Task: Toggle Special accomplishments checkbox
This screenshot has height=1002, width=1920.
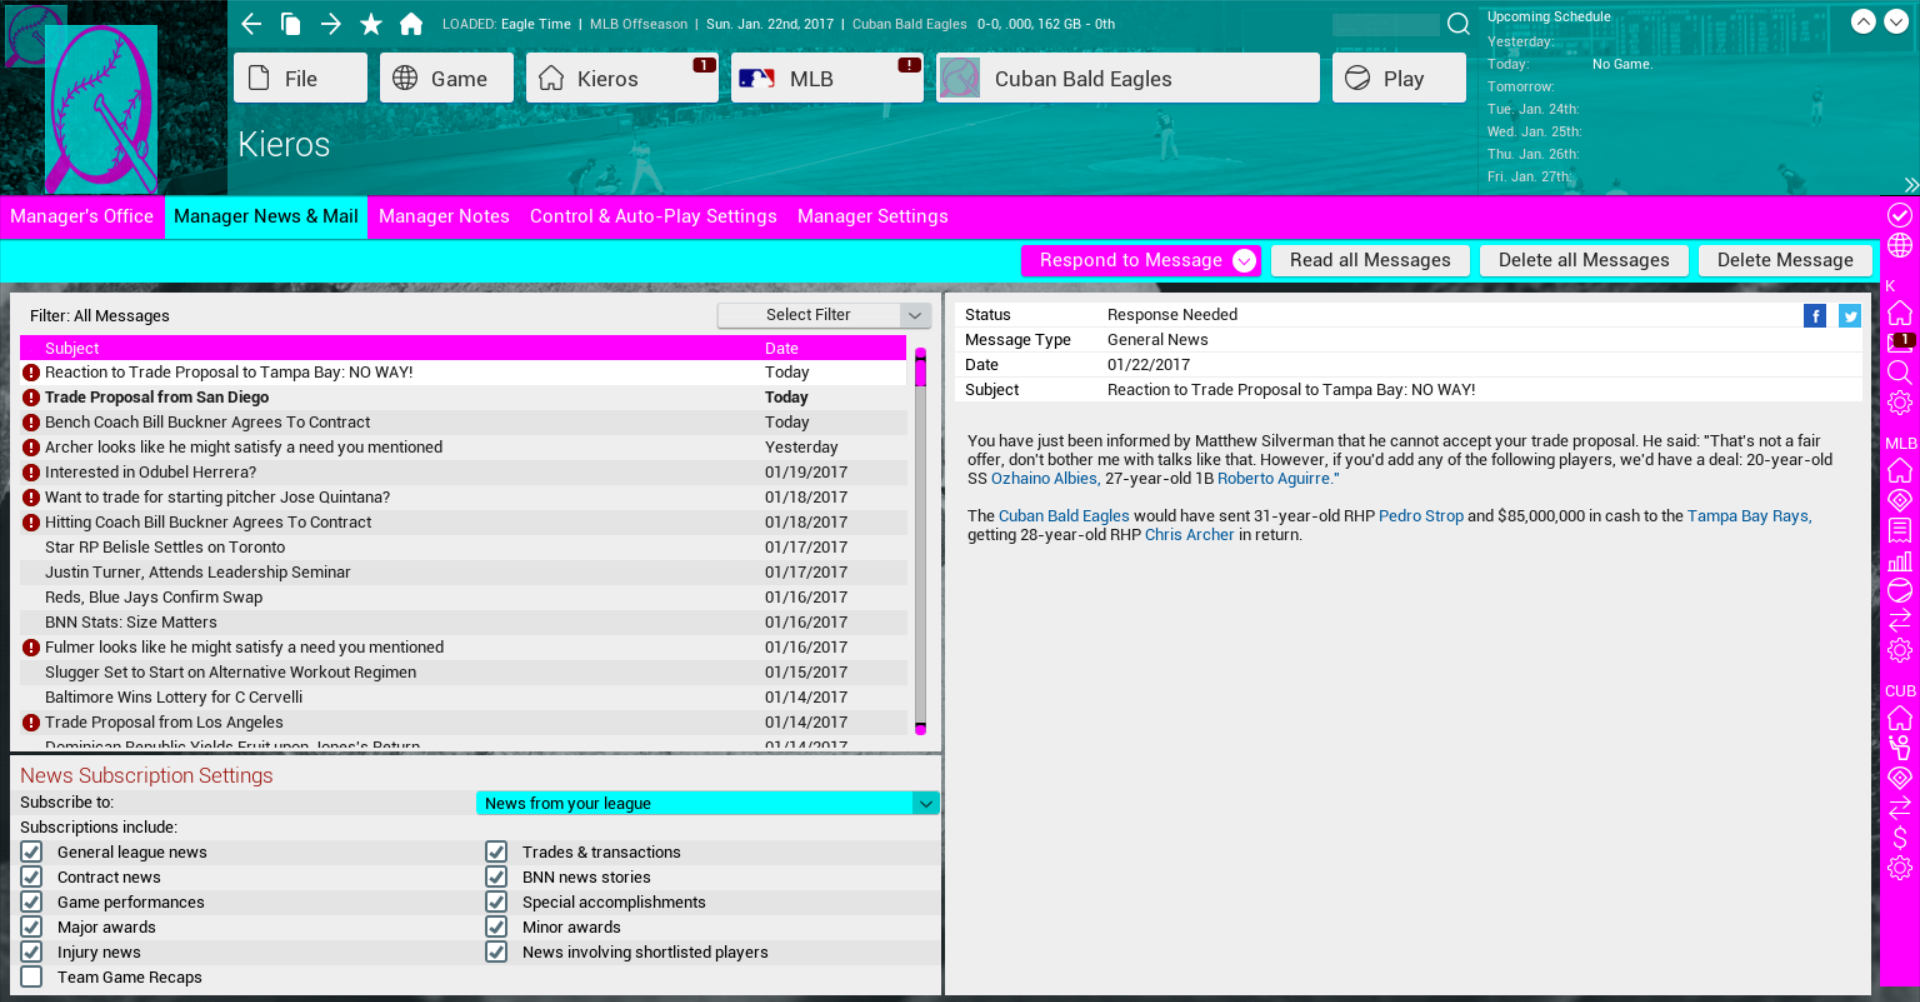Action: [x=496, y=901]
